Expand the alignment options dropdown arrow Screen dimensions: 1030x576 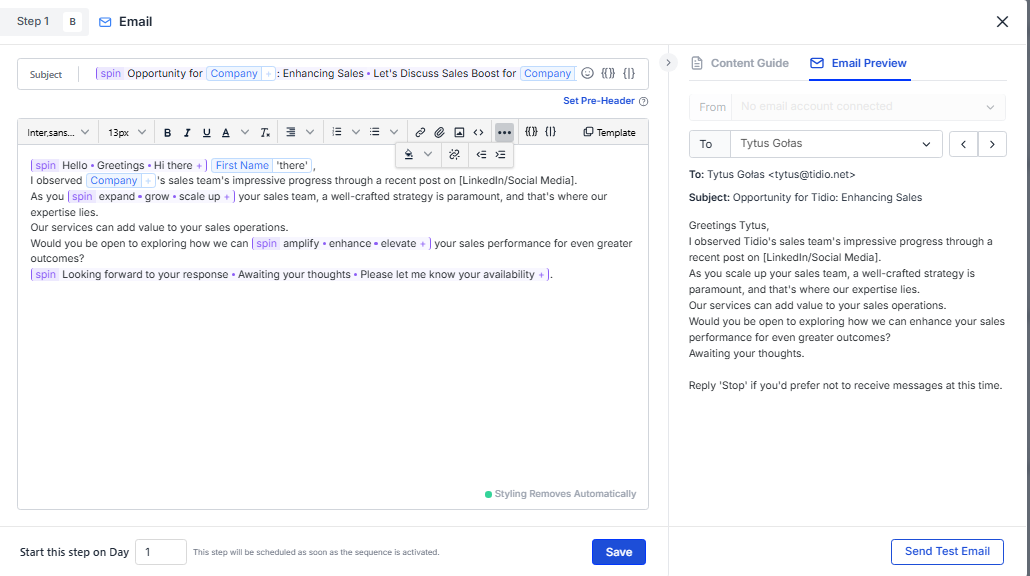pyautogui.click(x=310, y=132)
